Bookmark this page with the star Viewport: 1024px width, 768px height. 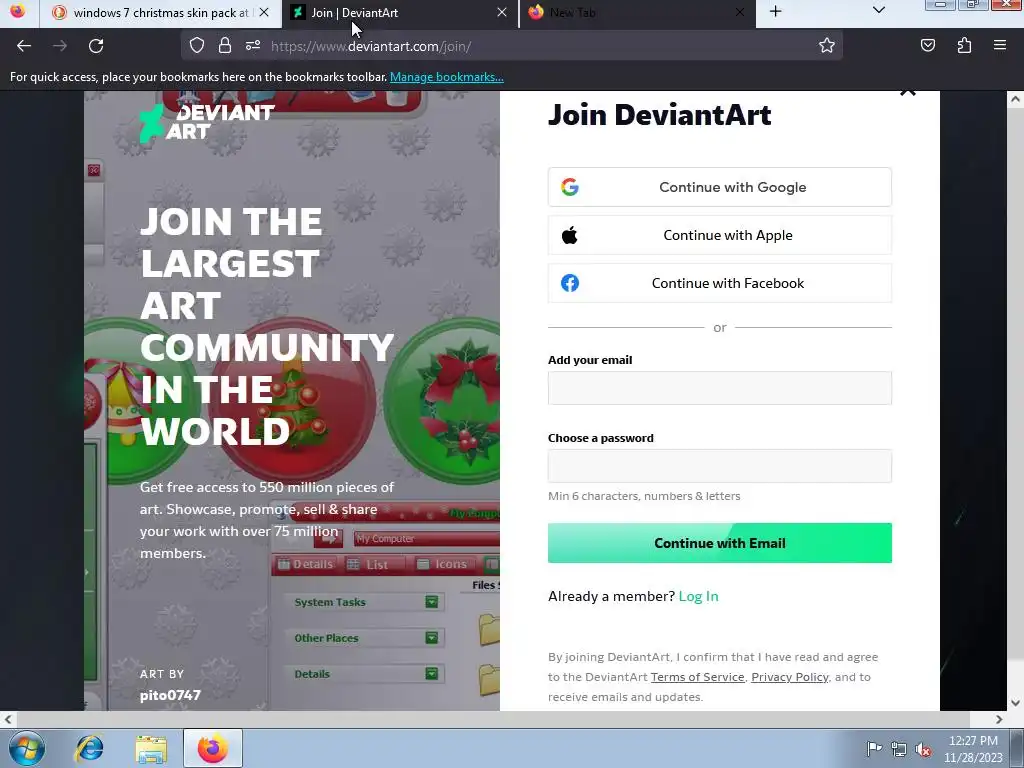[x=827, y=46]
